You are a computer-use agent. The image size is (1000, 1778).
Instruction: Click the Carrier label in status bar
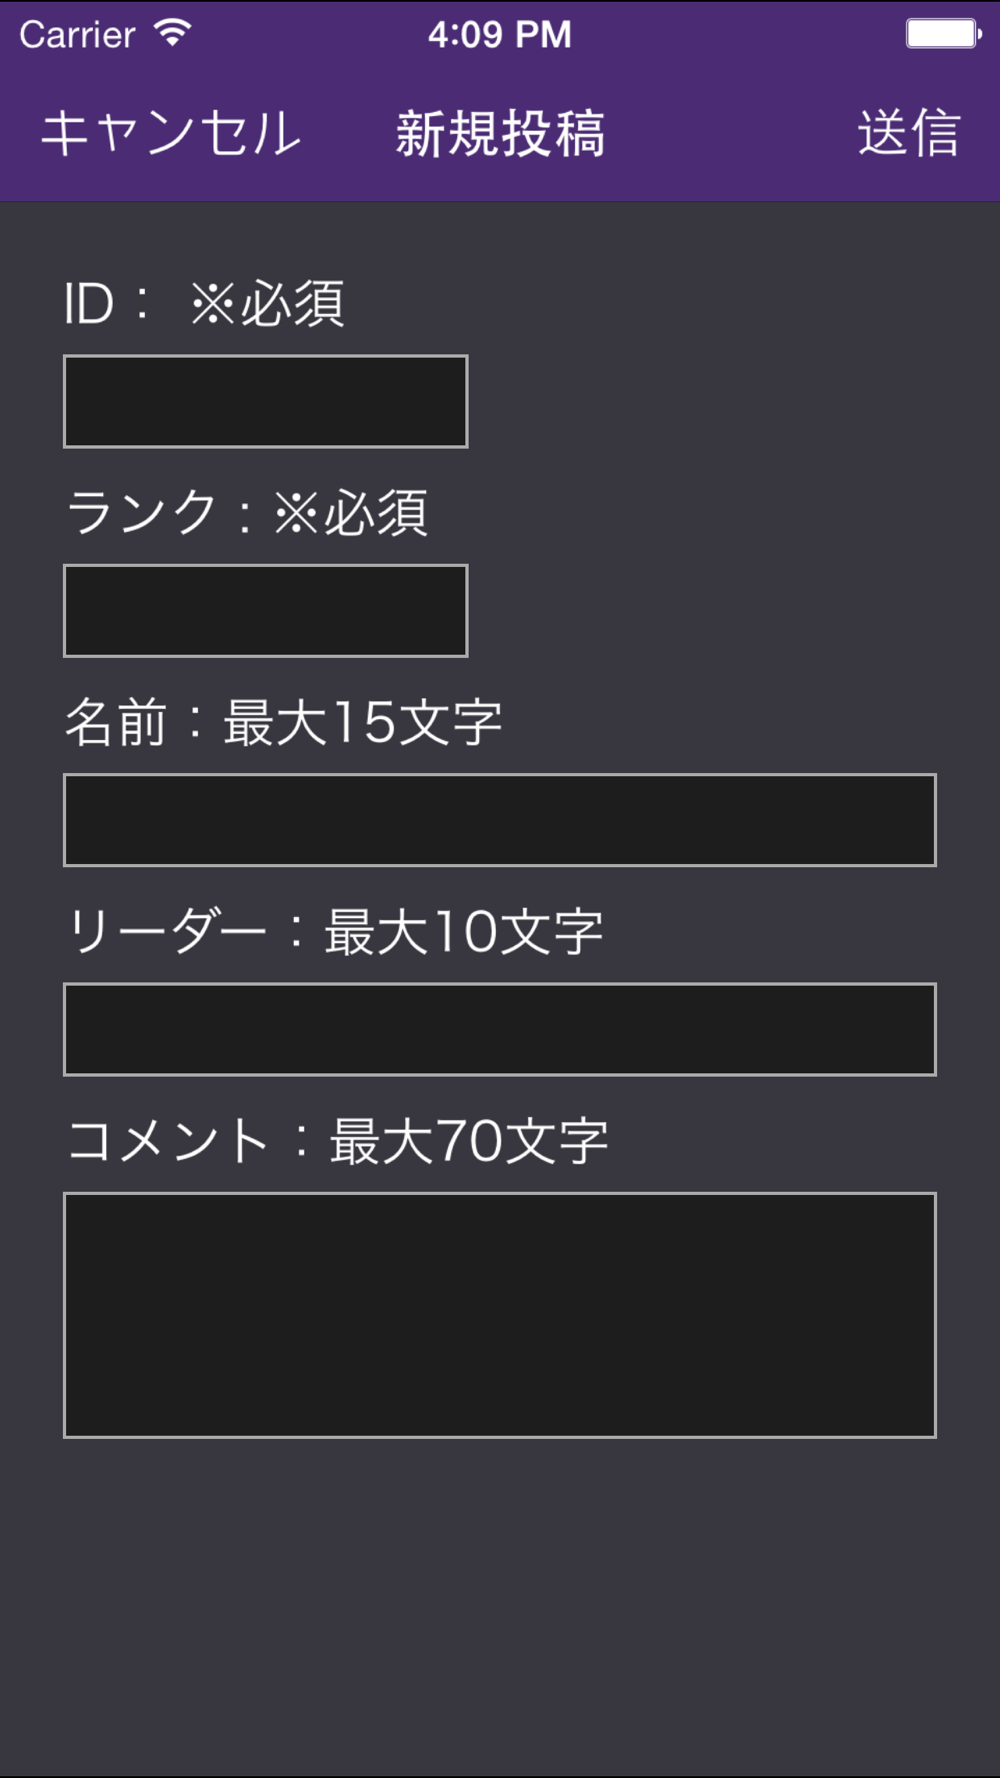[x=77, y=35]
